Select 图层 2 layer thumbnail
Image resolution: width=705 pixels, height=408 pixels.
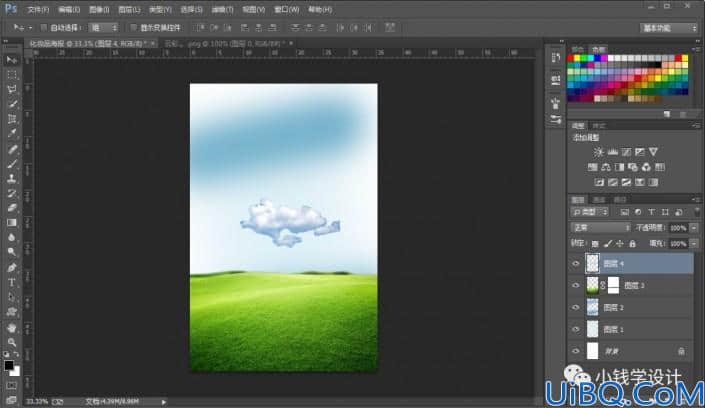(x=593, y=307)
